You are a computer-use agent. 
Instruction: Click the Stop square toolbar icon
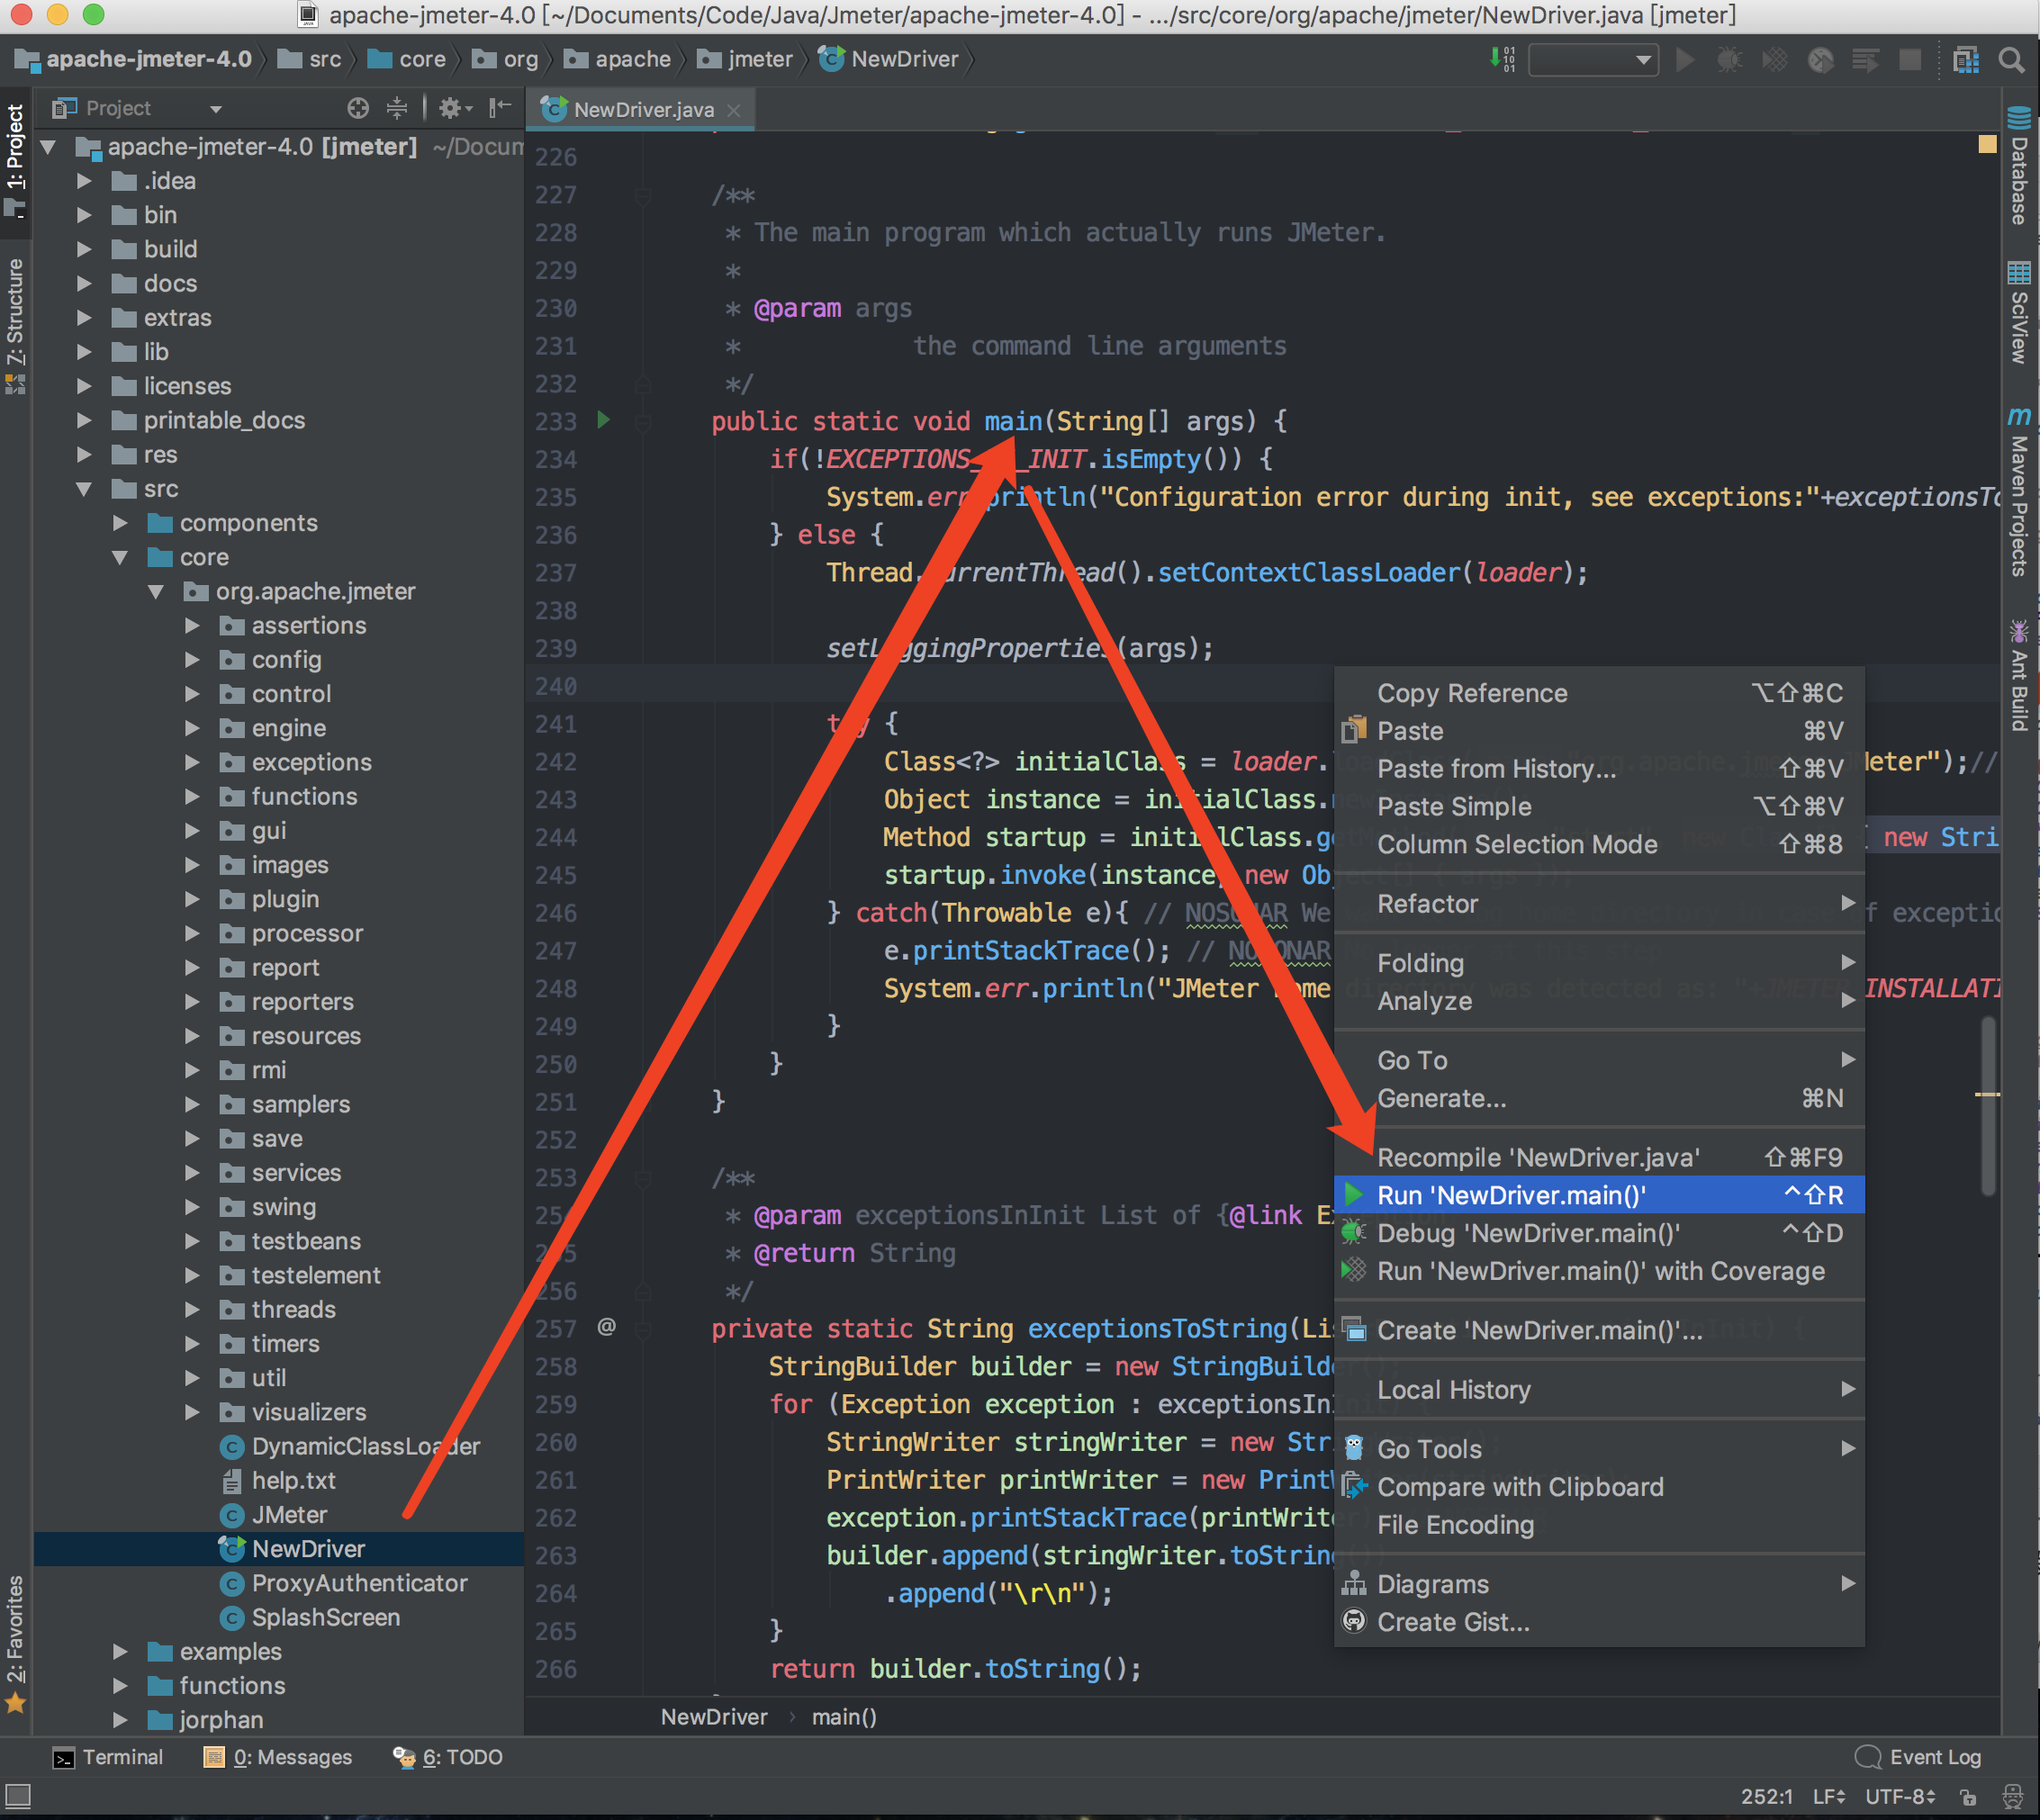coord(1910,60)
